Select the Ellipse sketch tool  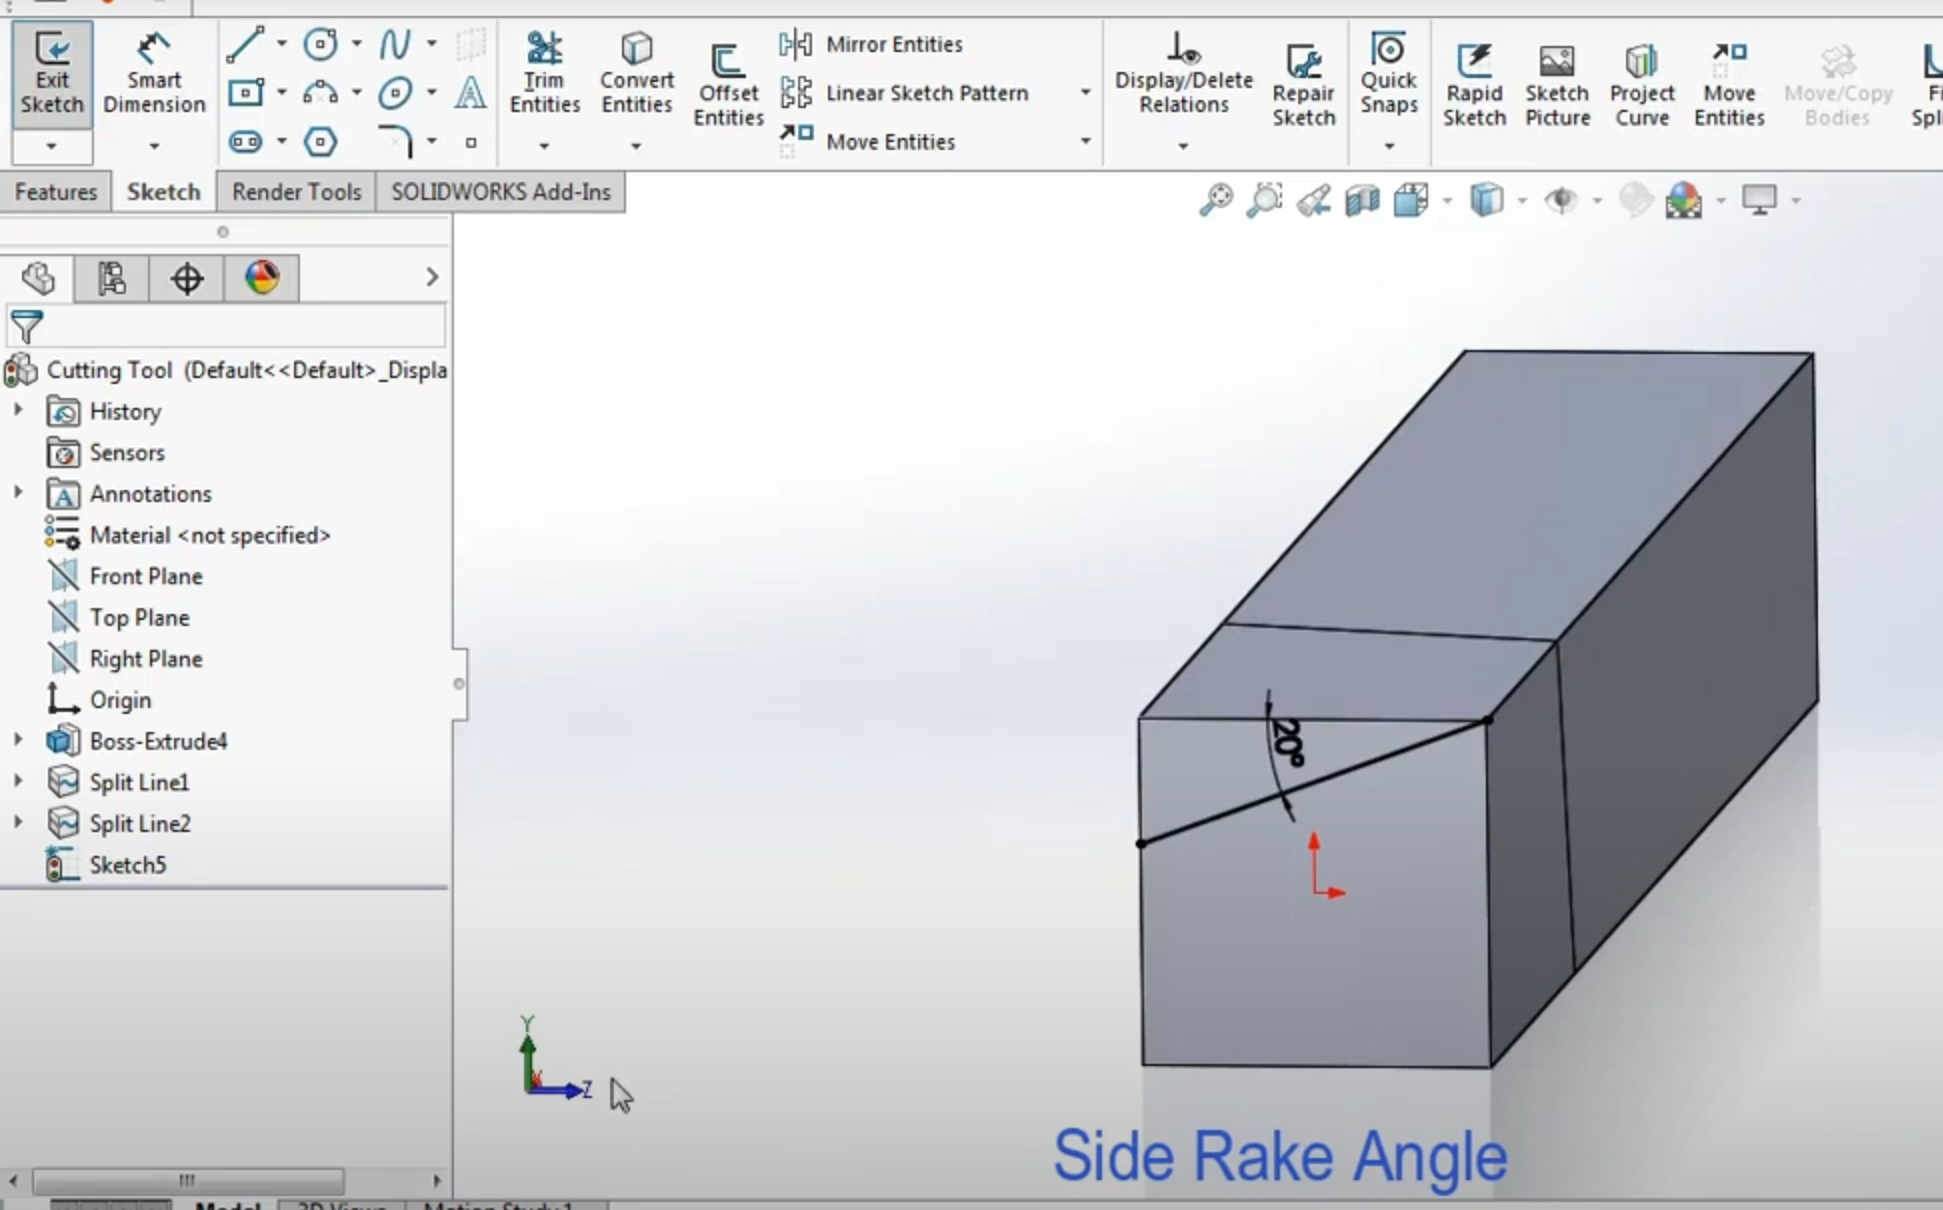click(394, 94)
